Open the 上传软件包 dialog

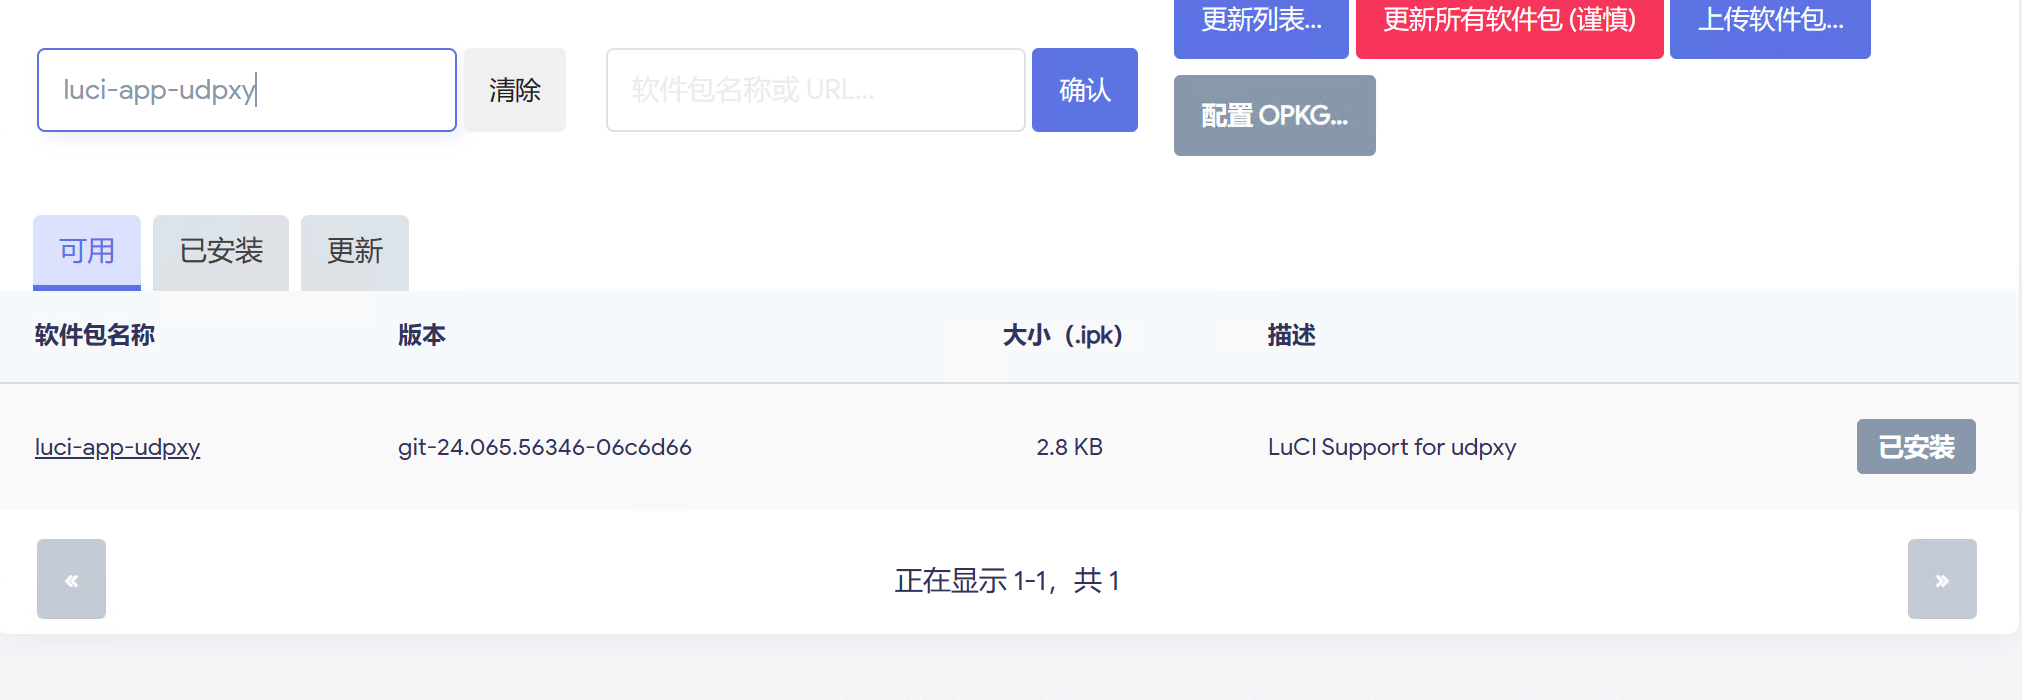click(x=1769, y=22)
